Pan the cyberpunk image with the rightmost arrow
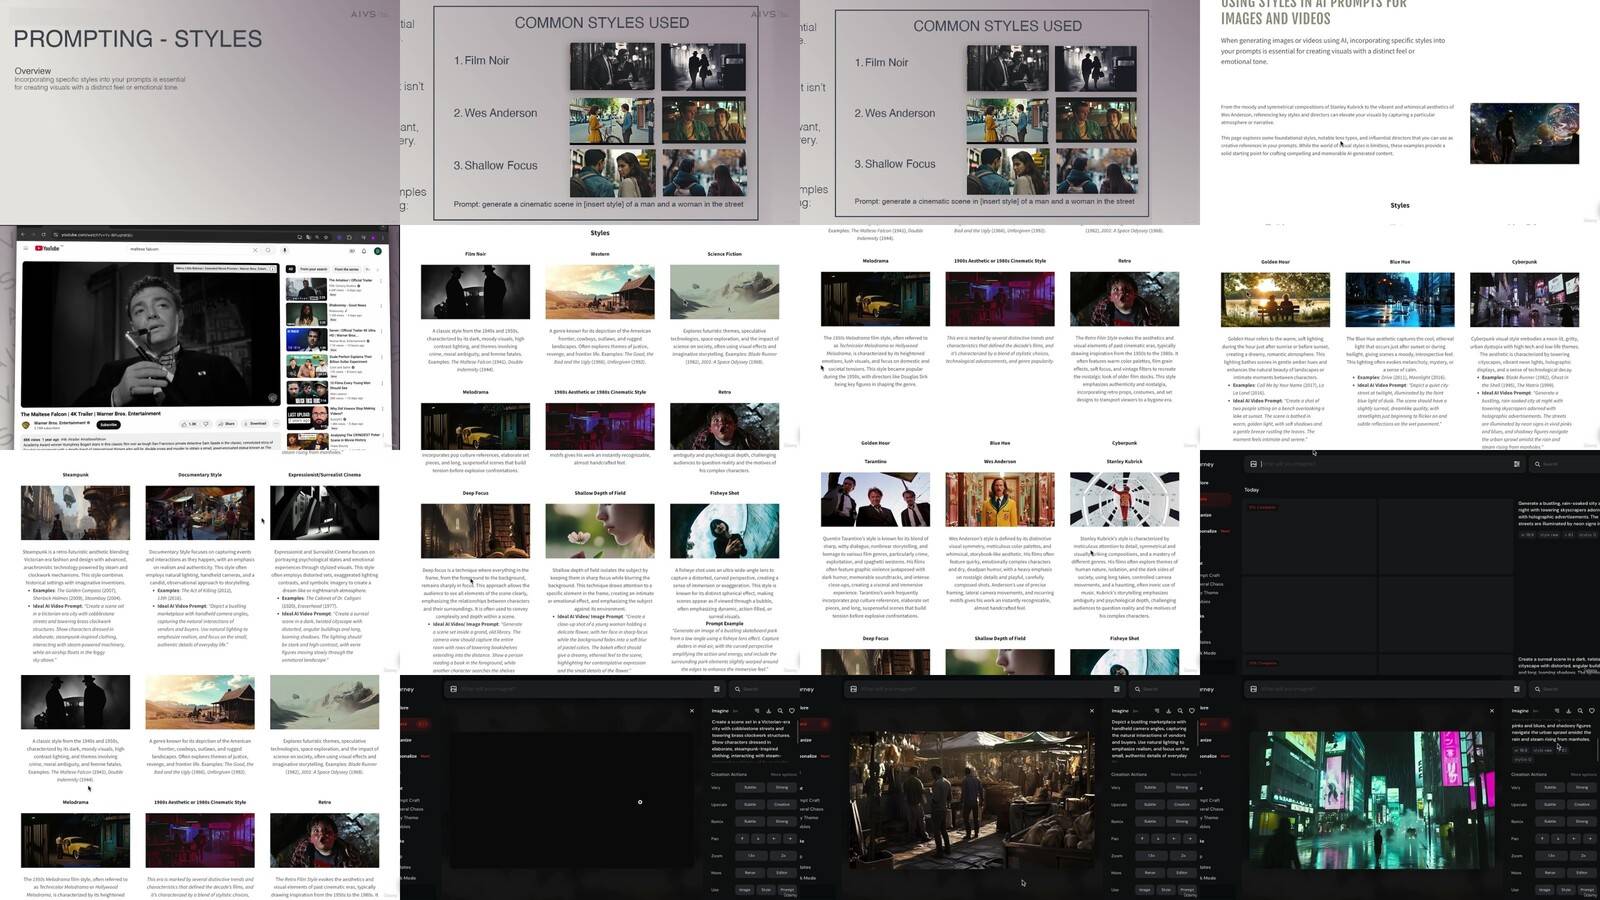This screenshot has height=900, width=1600. tap(1590, 838)
